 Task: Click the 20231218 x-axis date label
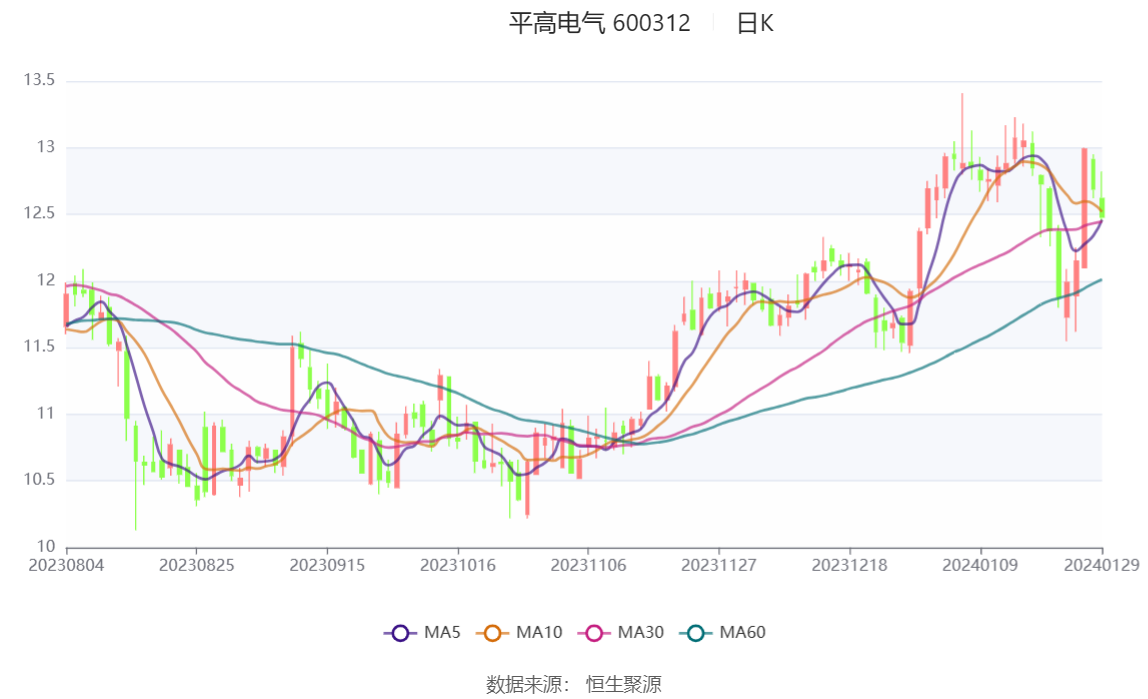click(x=849, y=565)
